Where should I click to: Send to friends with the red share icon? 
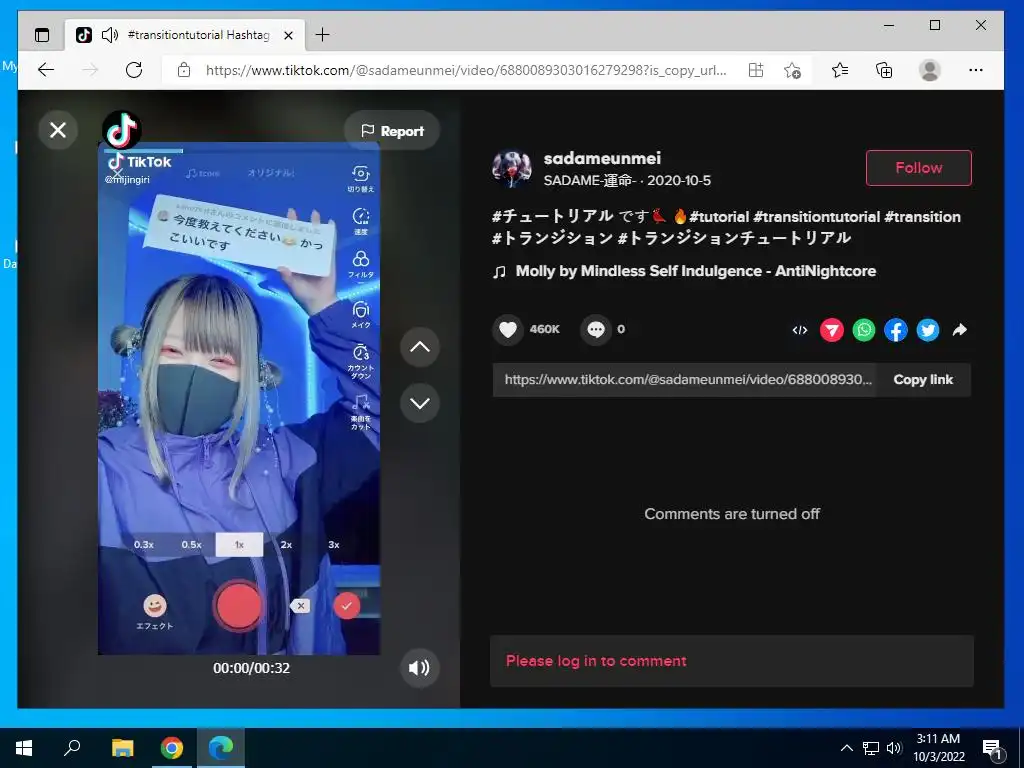pyautogui.click(x=831, y=330)
